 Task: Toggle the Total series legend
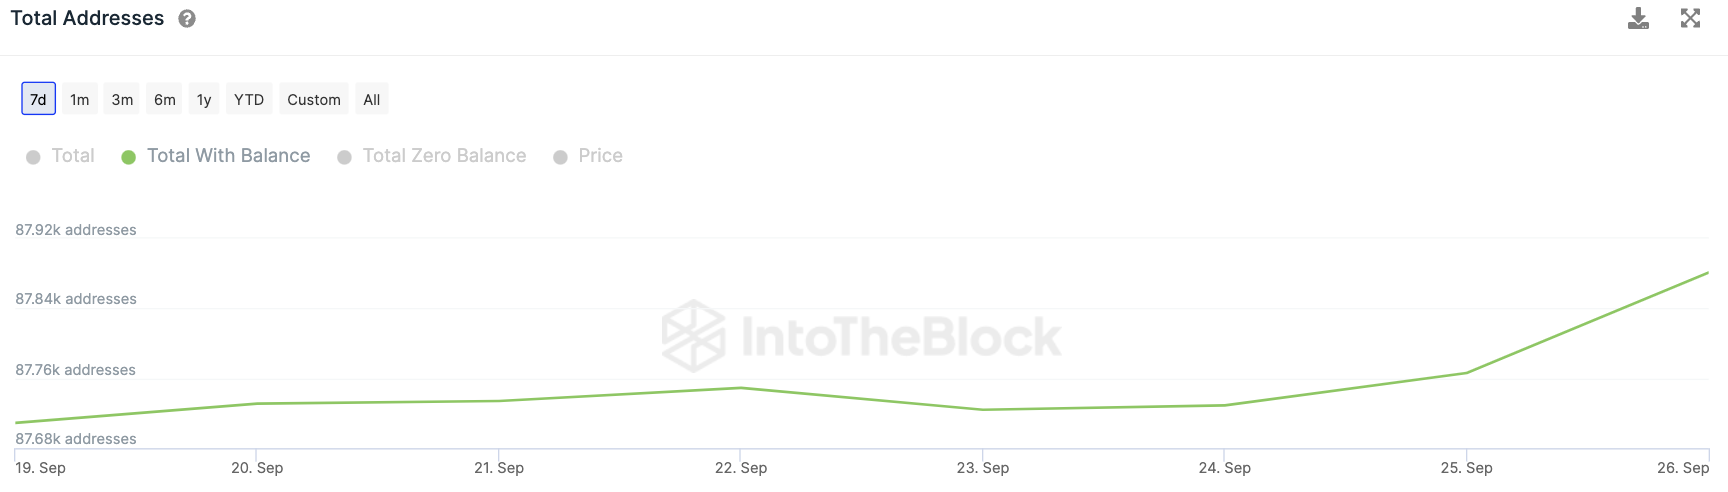tap(61, 156)
